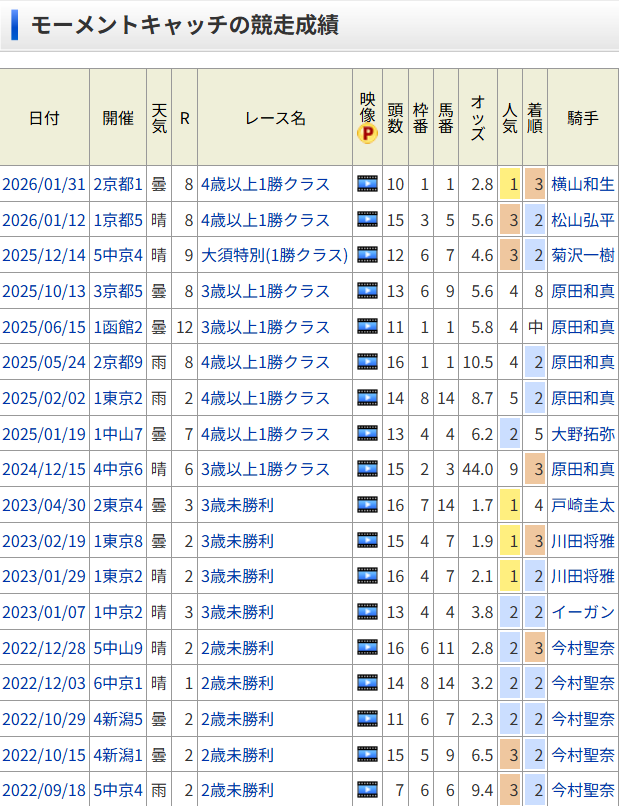
Task: Play race video for 2025/12/14 row
Action: point(367,255)
